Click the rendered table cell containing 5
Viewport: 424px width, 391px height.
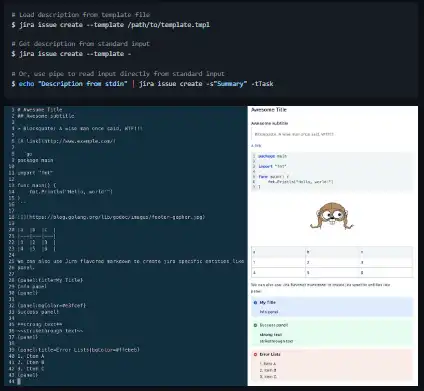pyautogui.click(x=332, y=272)
